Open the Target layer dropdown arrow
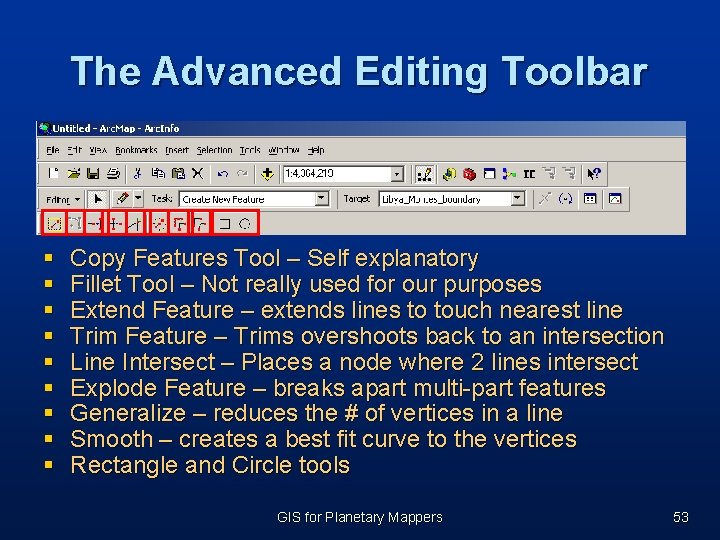This screenshot has width=720, height=540. pos(518,199)
